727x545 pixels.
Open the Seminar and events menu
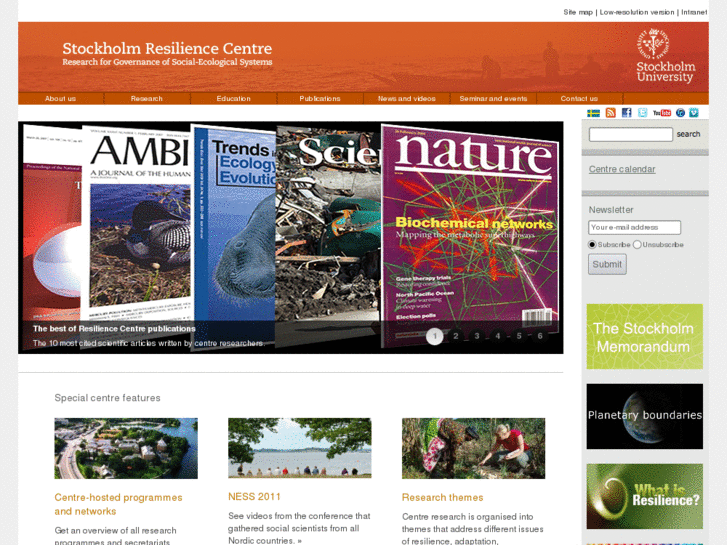pyautogui.click(x=493, y=99)
